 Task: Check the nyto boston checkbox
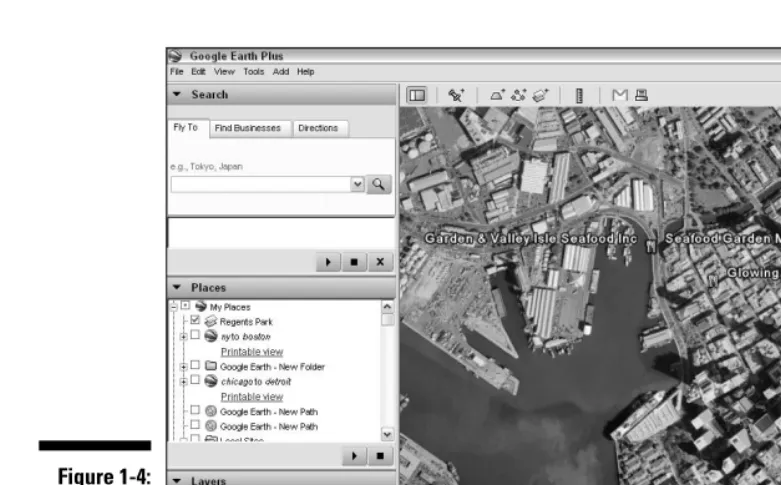(195, 335)
